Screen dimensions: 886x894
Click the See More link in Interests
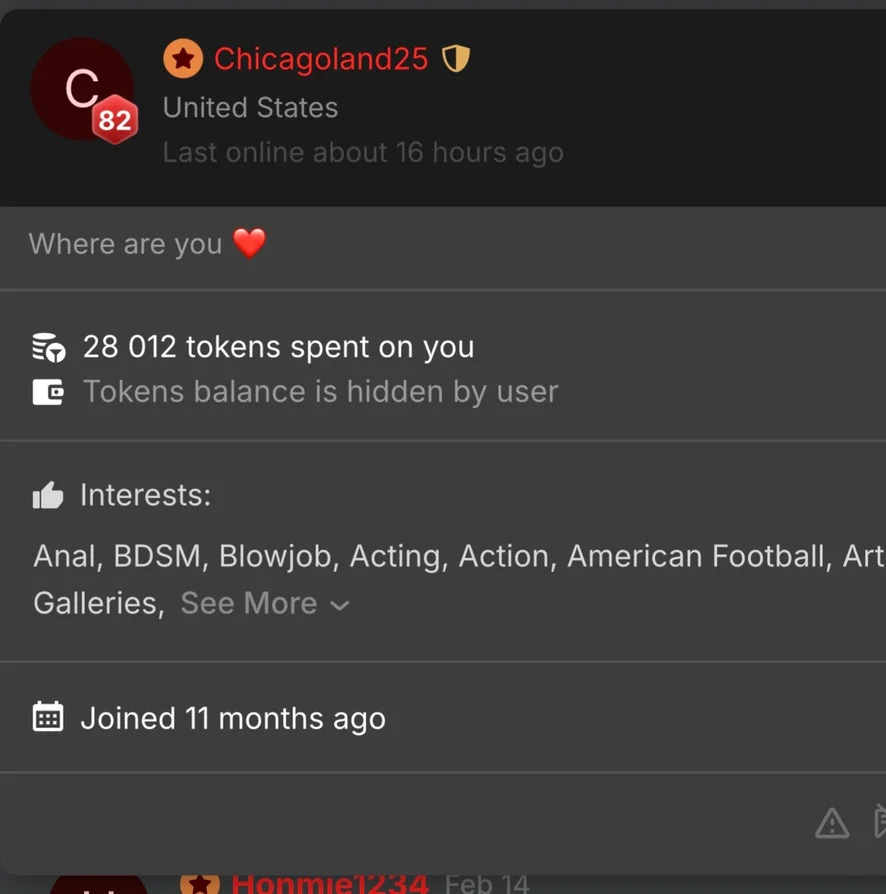(x=249, y=603)
